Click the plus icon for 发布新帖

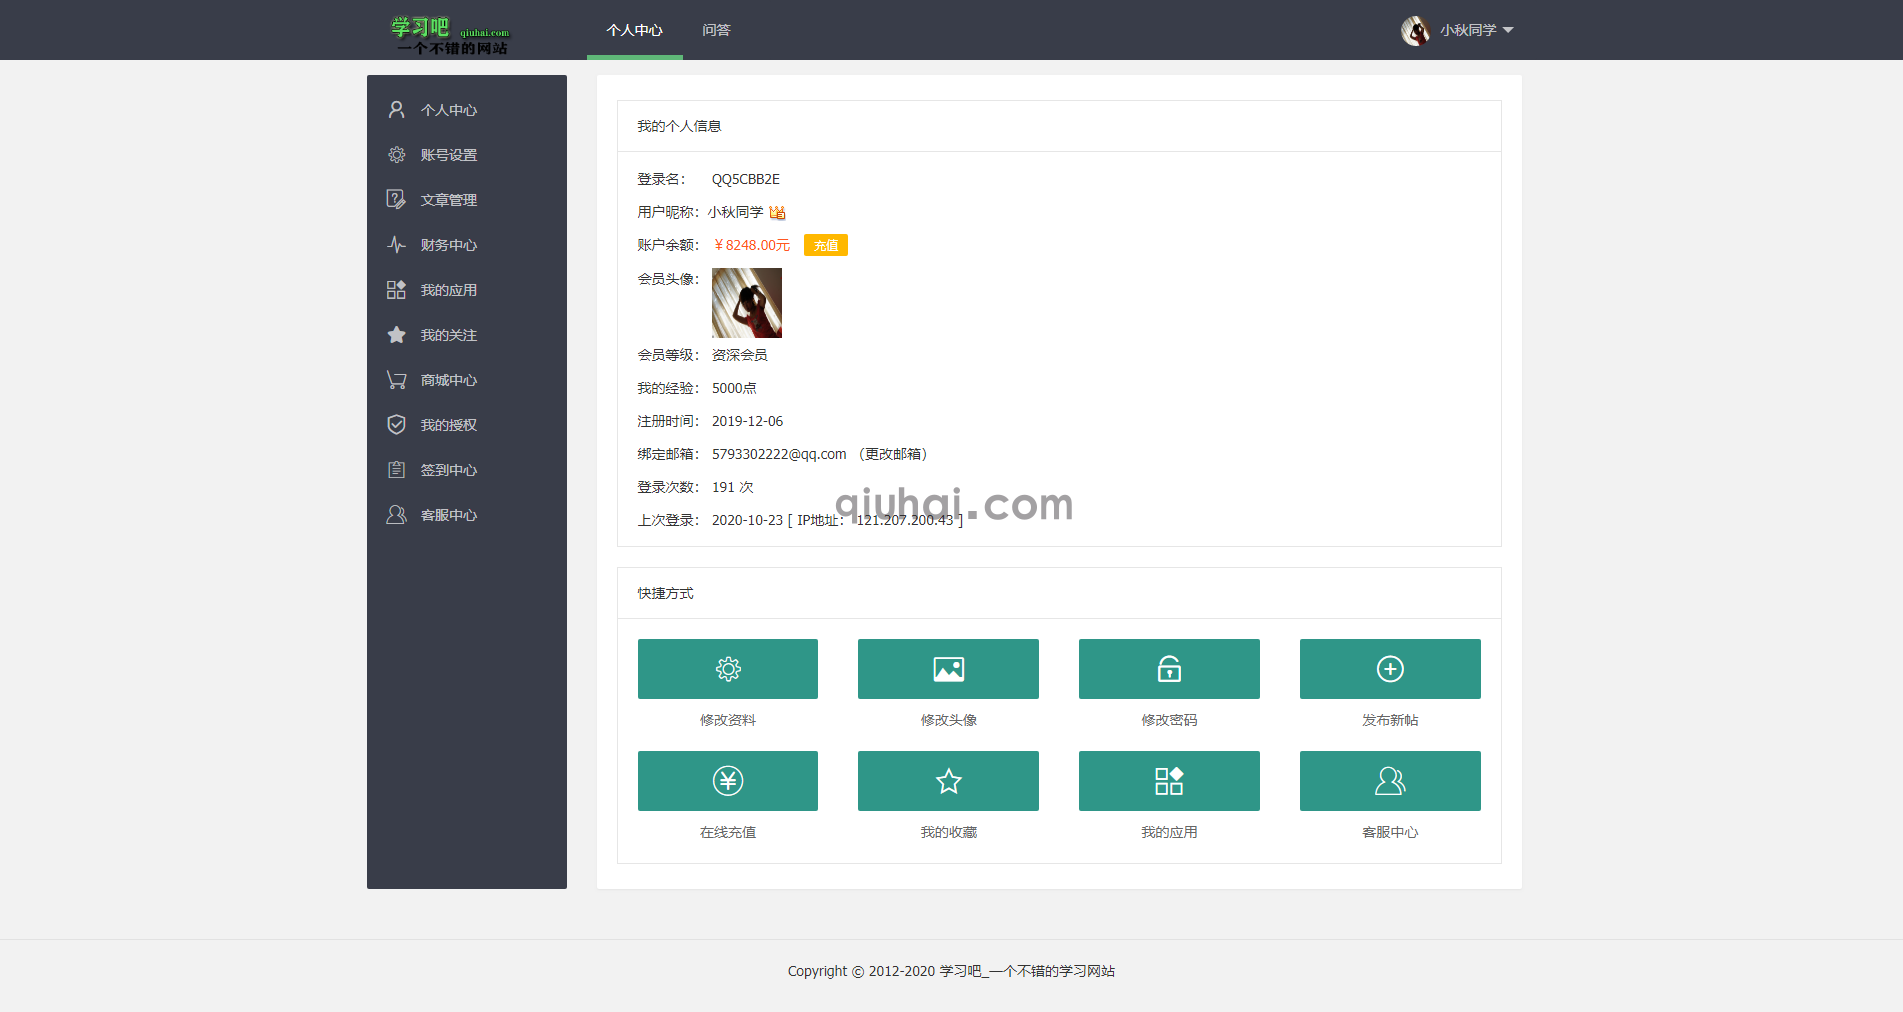[x=1390, y=669]
